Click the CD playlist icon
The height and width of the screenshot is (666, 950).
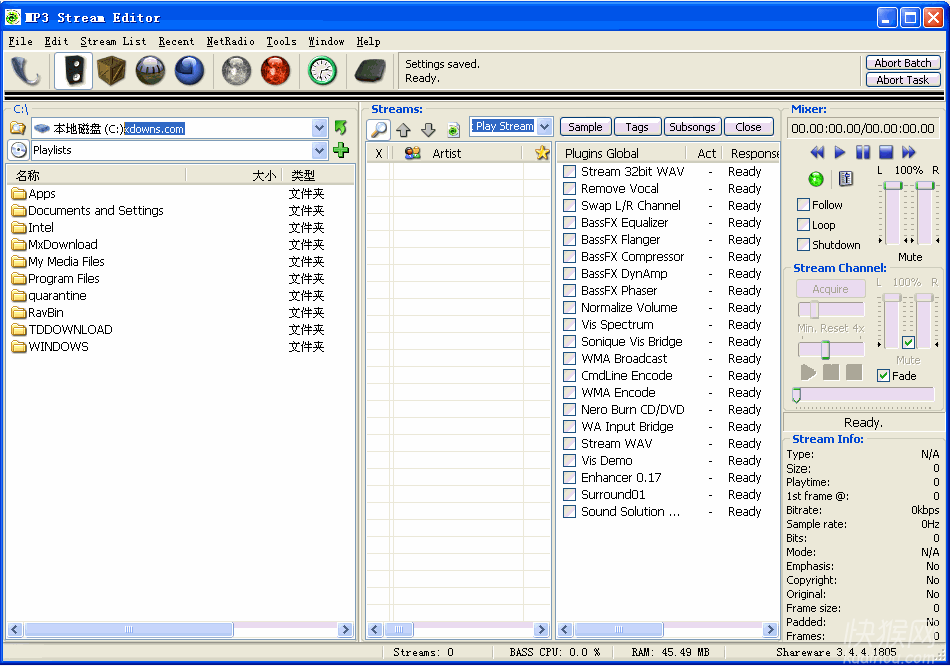(19, 150)
